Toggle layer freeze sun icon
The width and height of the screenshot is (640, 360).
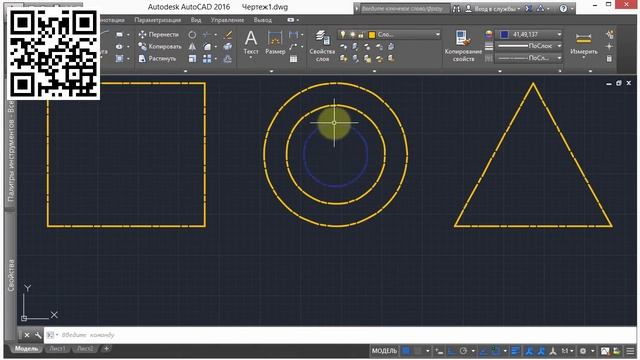[352, 35]
